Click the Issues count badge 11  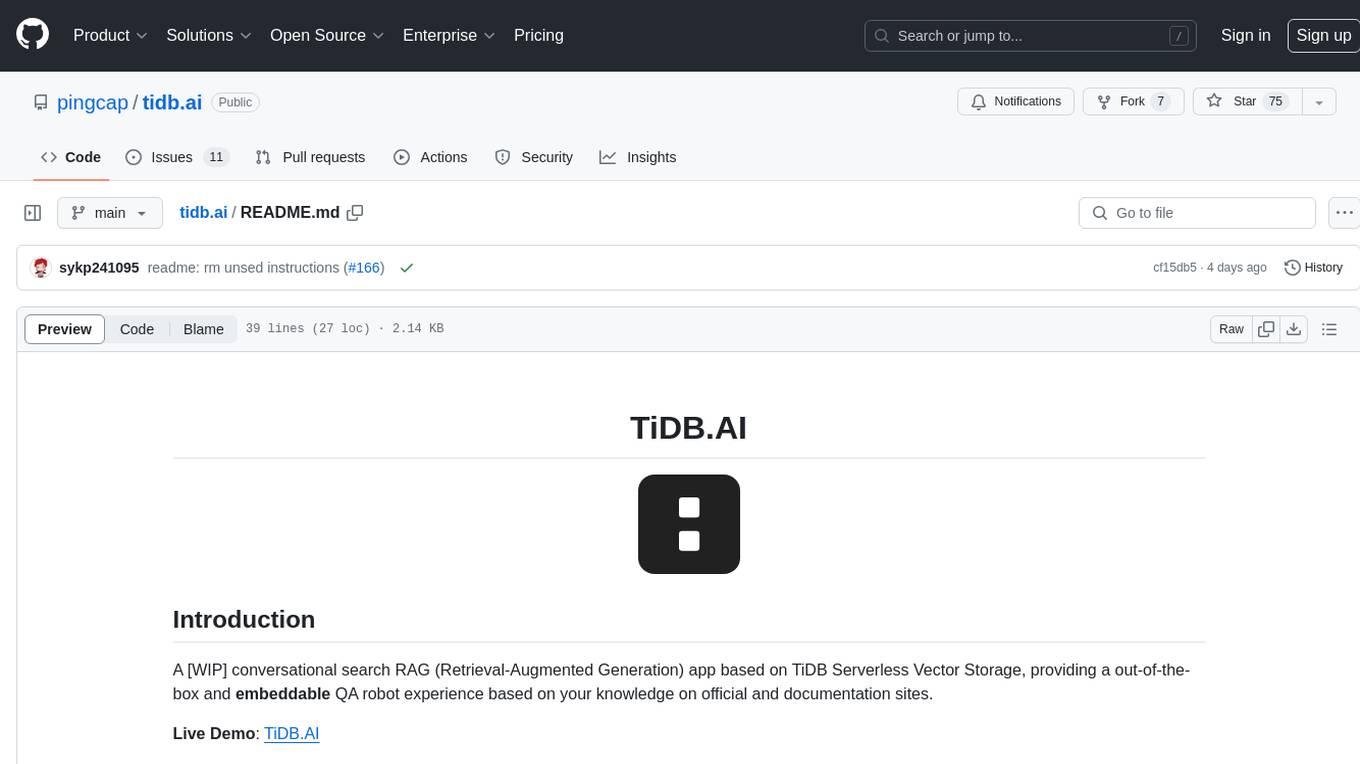coord(216,157)
